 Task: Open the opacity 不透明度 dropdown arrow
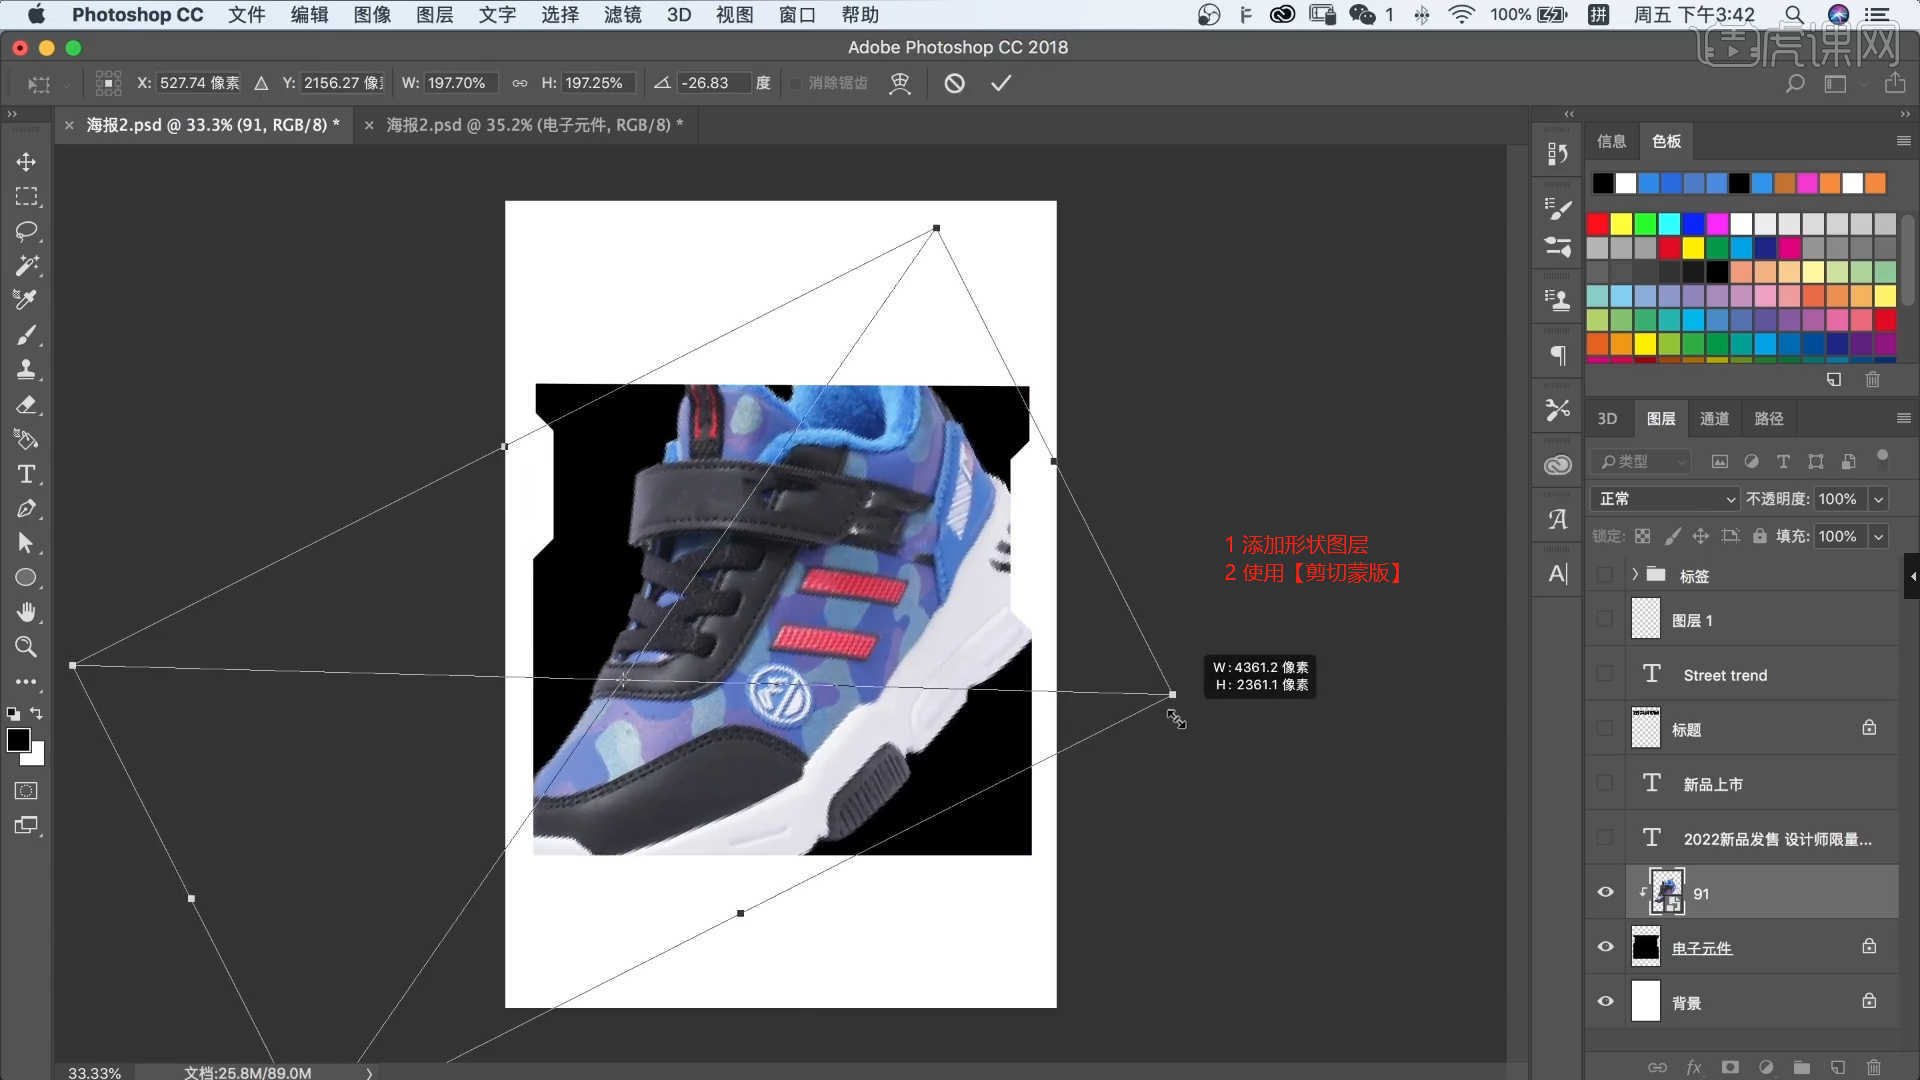1878,498
